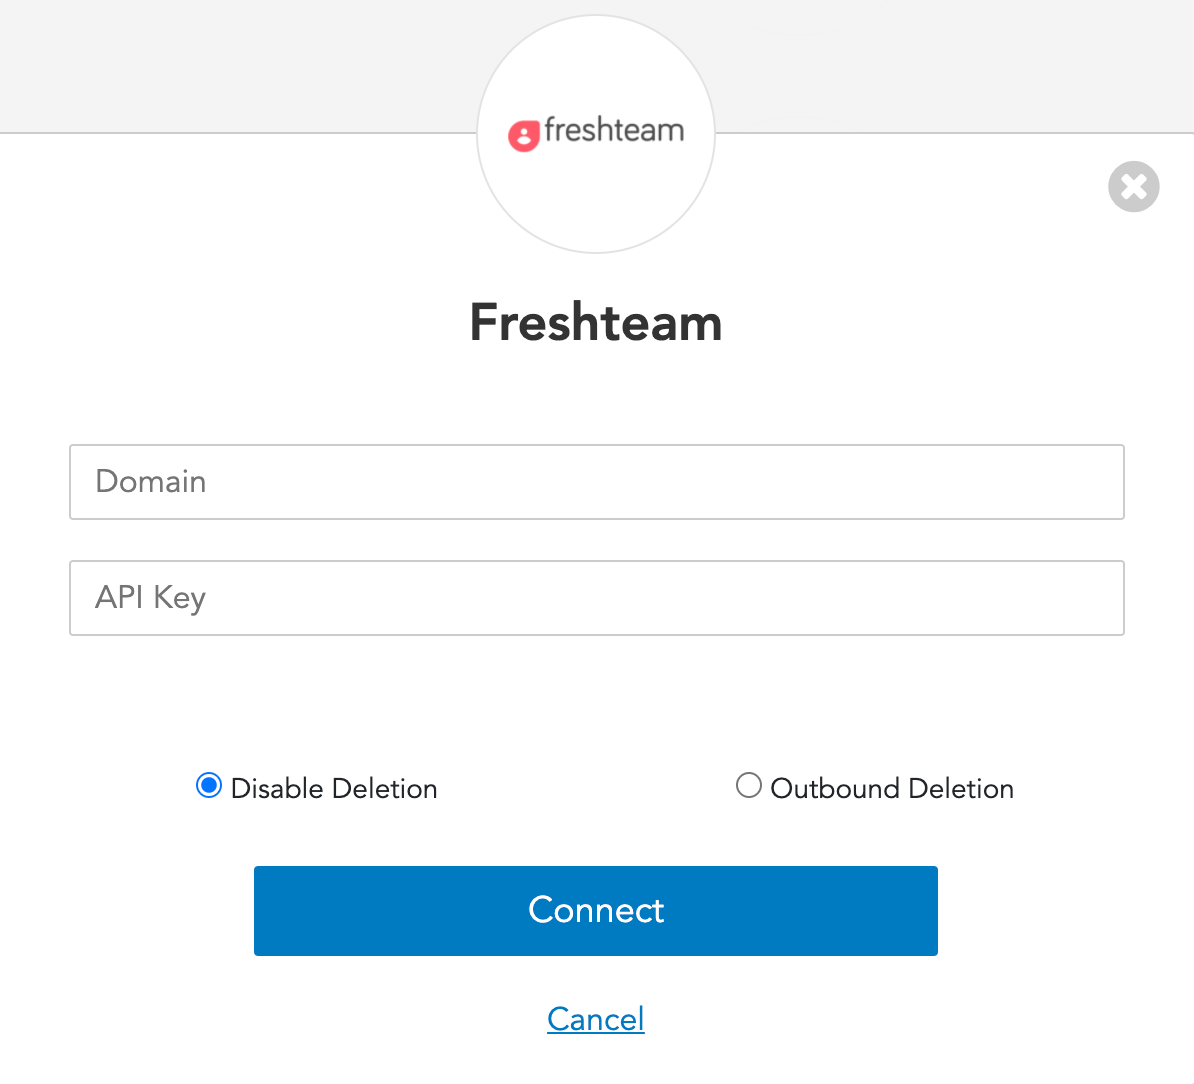Choose the Outbound Deletion radio button
This screenshot has height=1084, width=1194.
748,786
